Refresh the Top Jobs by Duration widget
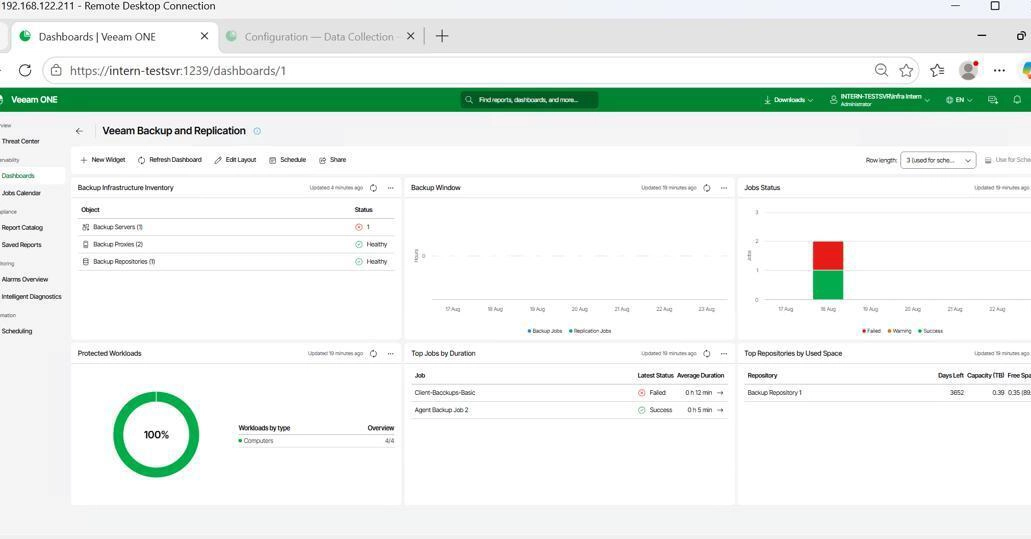This screenshot has width=1031, height=539. [x=707, y=354]
